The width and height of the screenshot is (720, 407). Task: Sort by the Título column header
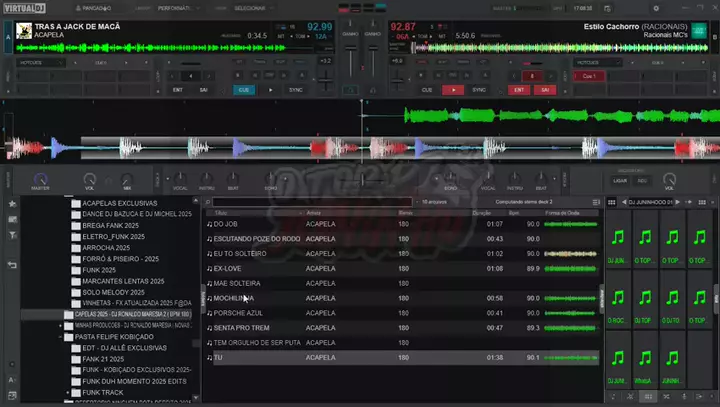pyautogui.click(x=221, y=213)
